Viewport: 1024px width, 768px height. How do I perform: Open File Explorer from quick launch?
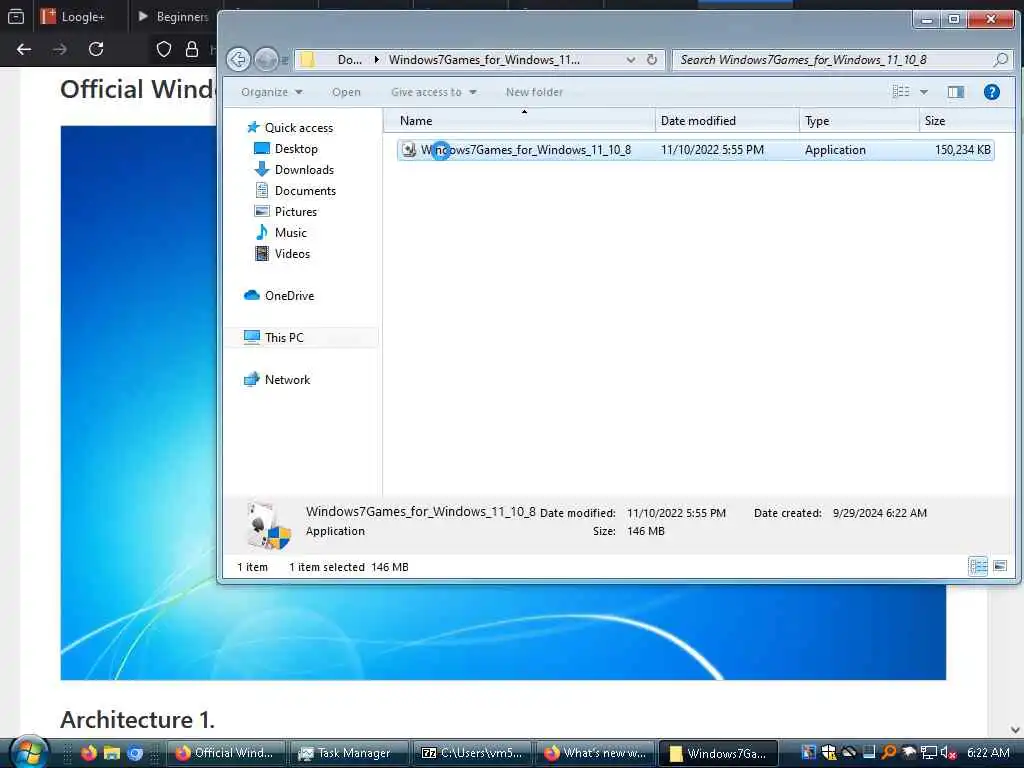tap(112, 753)
